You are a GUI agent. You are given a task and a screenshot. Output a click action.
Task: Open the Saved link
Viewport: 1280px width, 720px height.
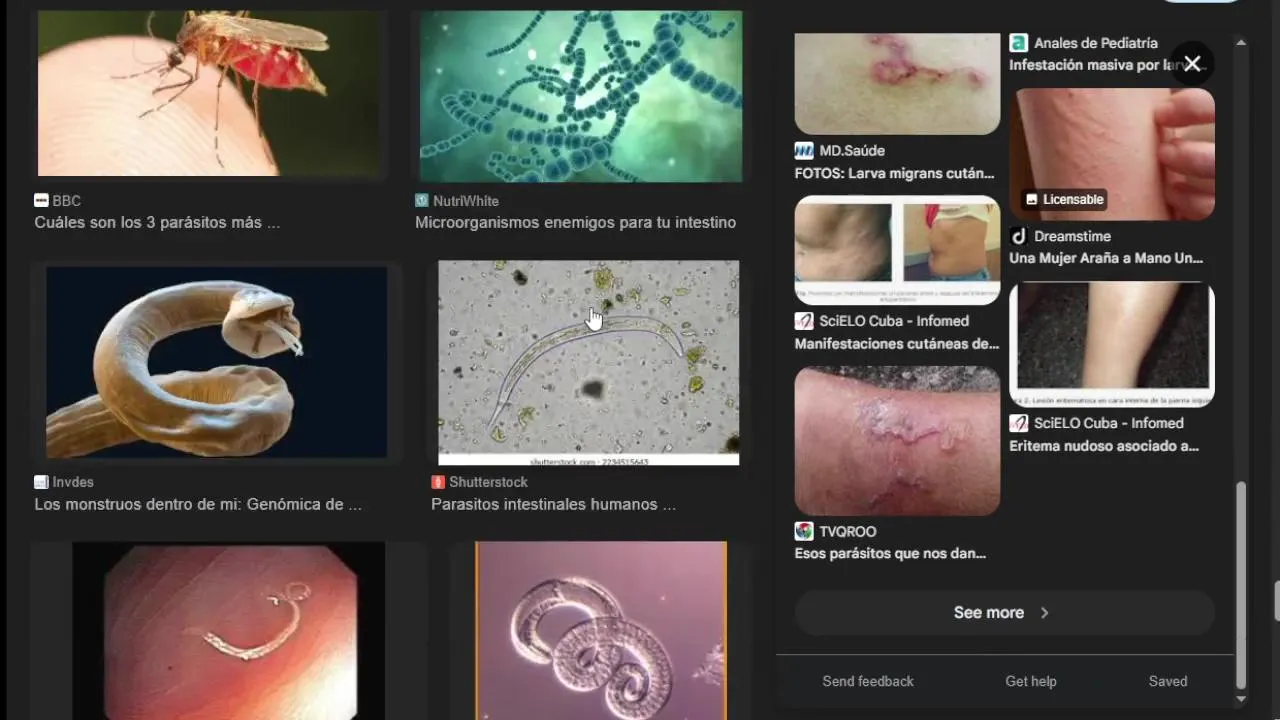tap(1168, 681)
